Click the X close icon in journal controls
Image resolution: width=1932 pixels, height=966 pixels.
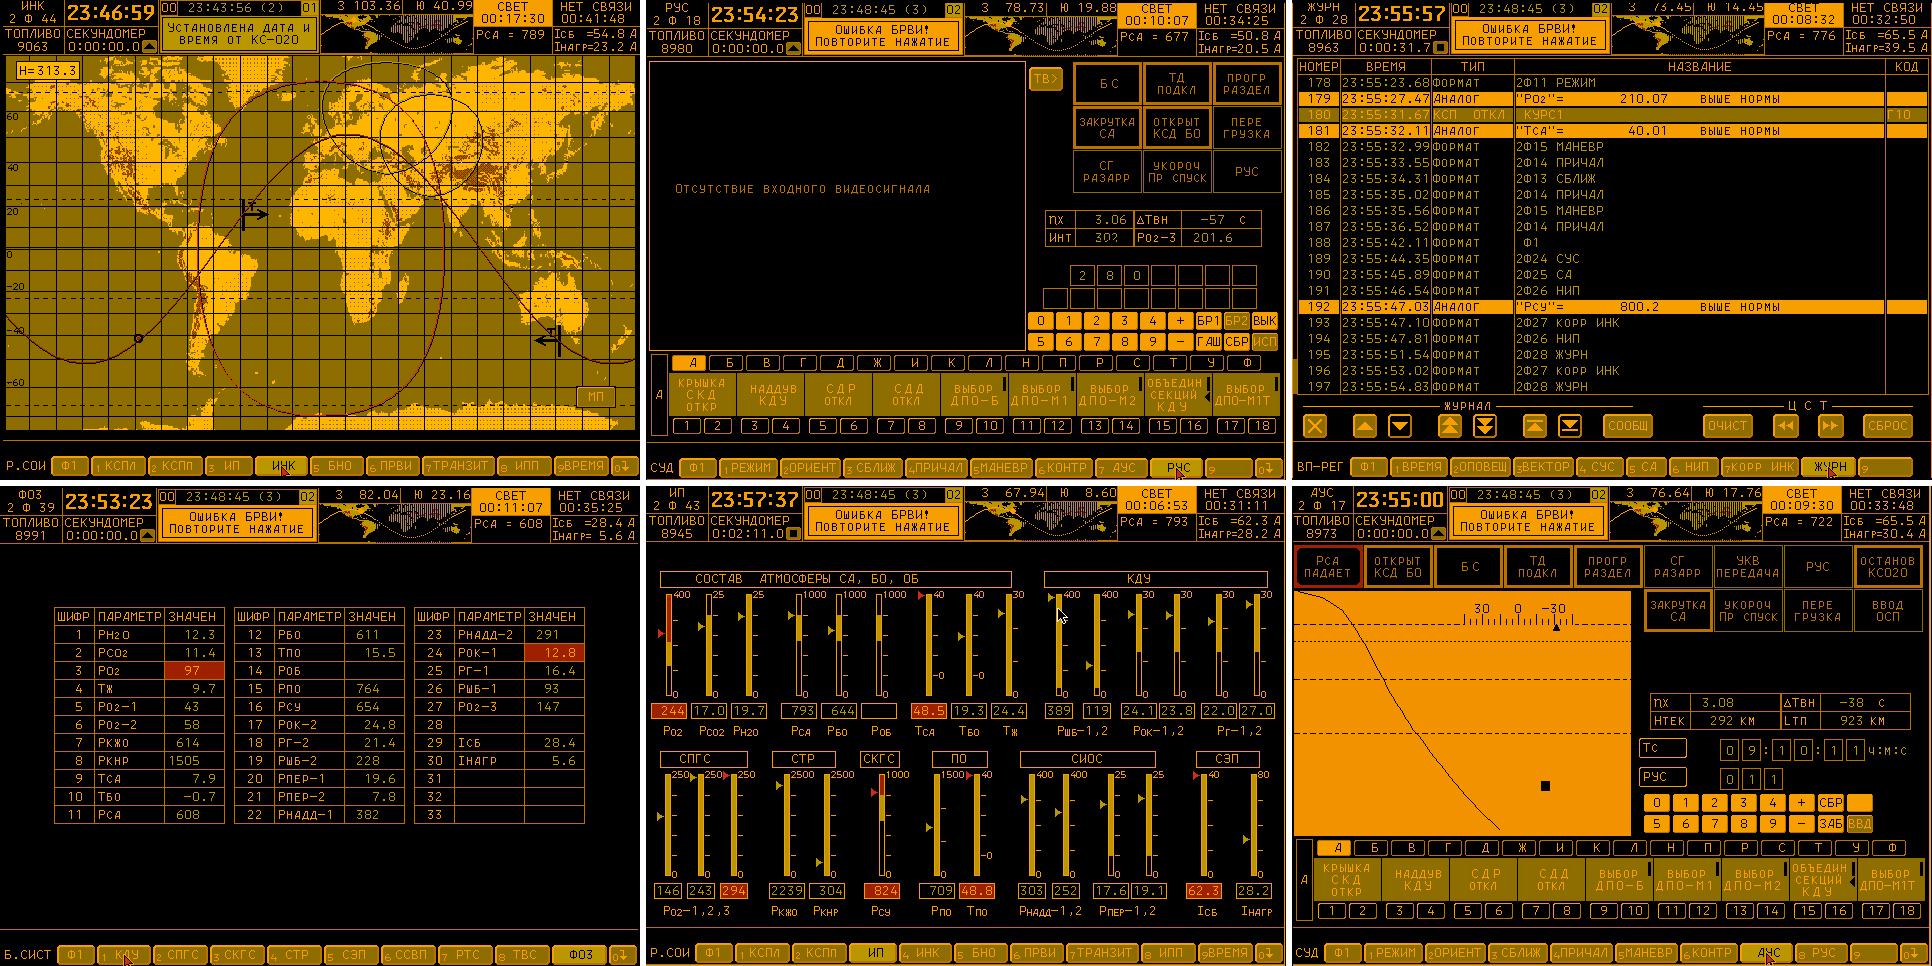(x=1315, y=426)
